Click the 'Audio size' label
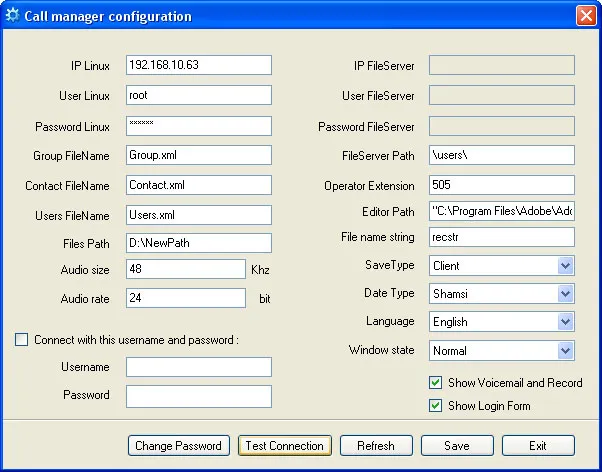602x472 pixels. tap(85, 270)
